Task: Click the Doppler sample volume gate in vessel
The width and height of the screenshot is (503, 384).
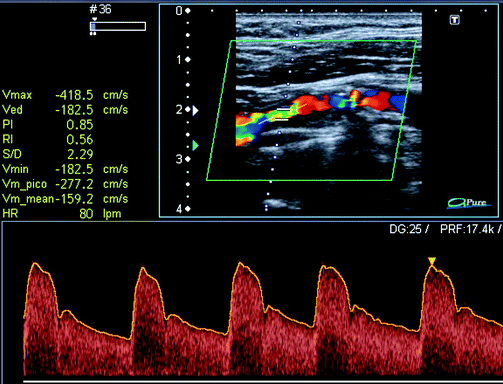Action: [282, 114]
